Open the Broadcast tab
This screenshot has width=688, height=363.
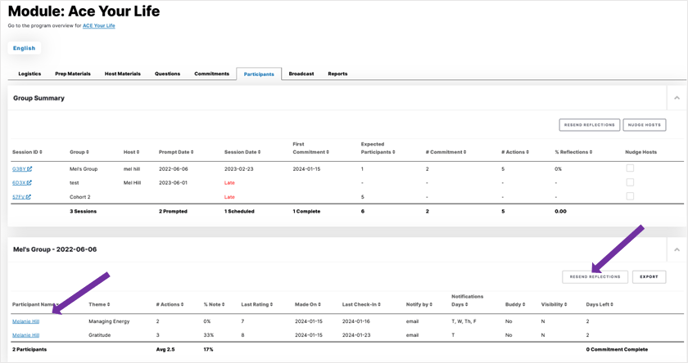301,74
